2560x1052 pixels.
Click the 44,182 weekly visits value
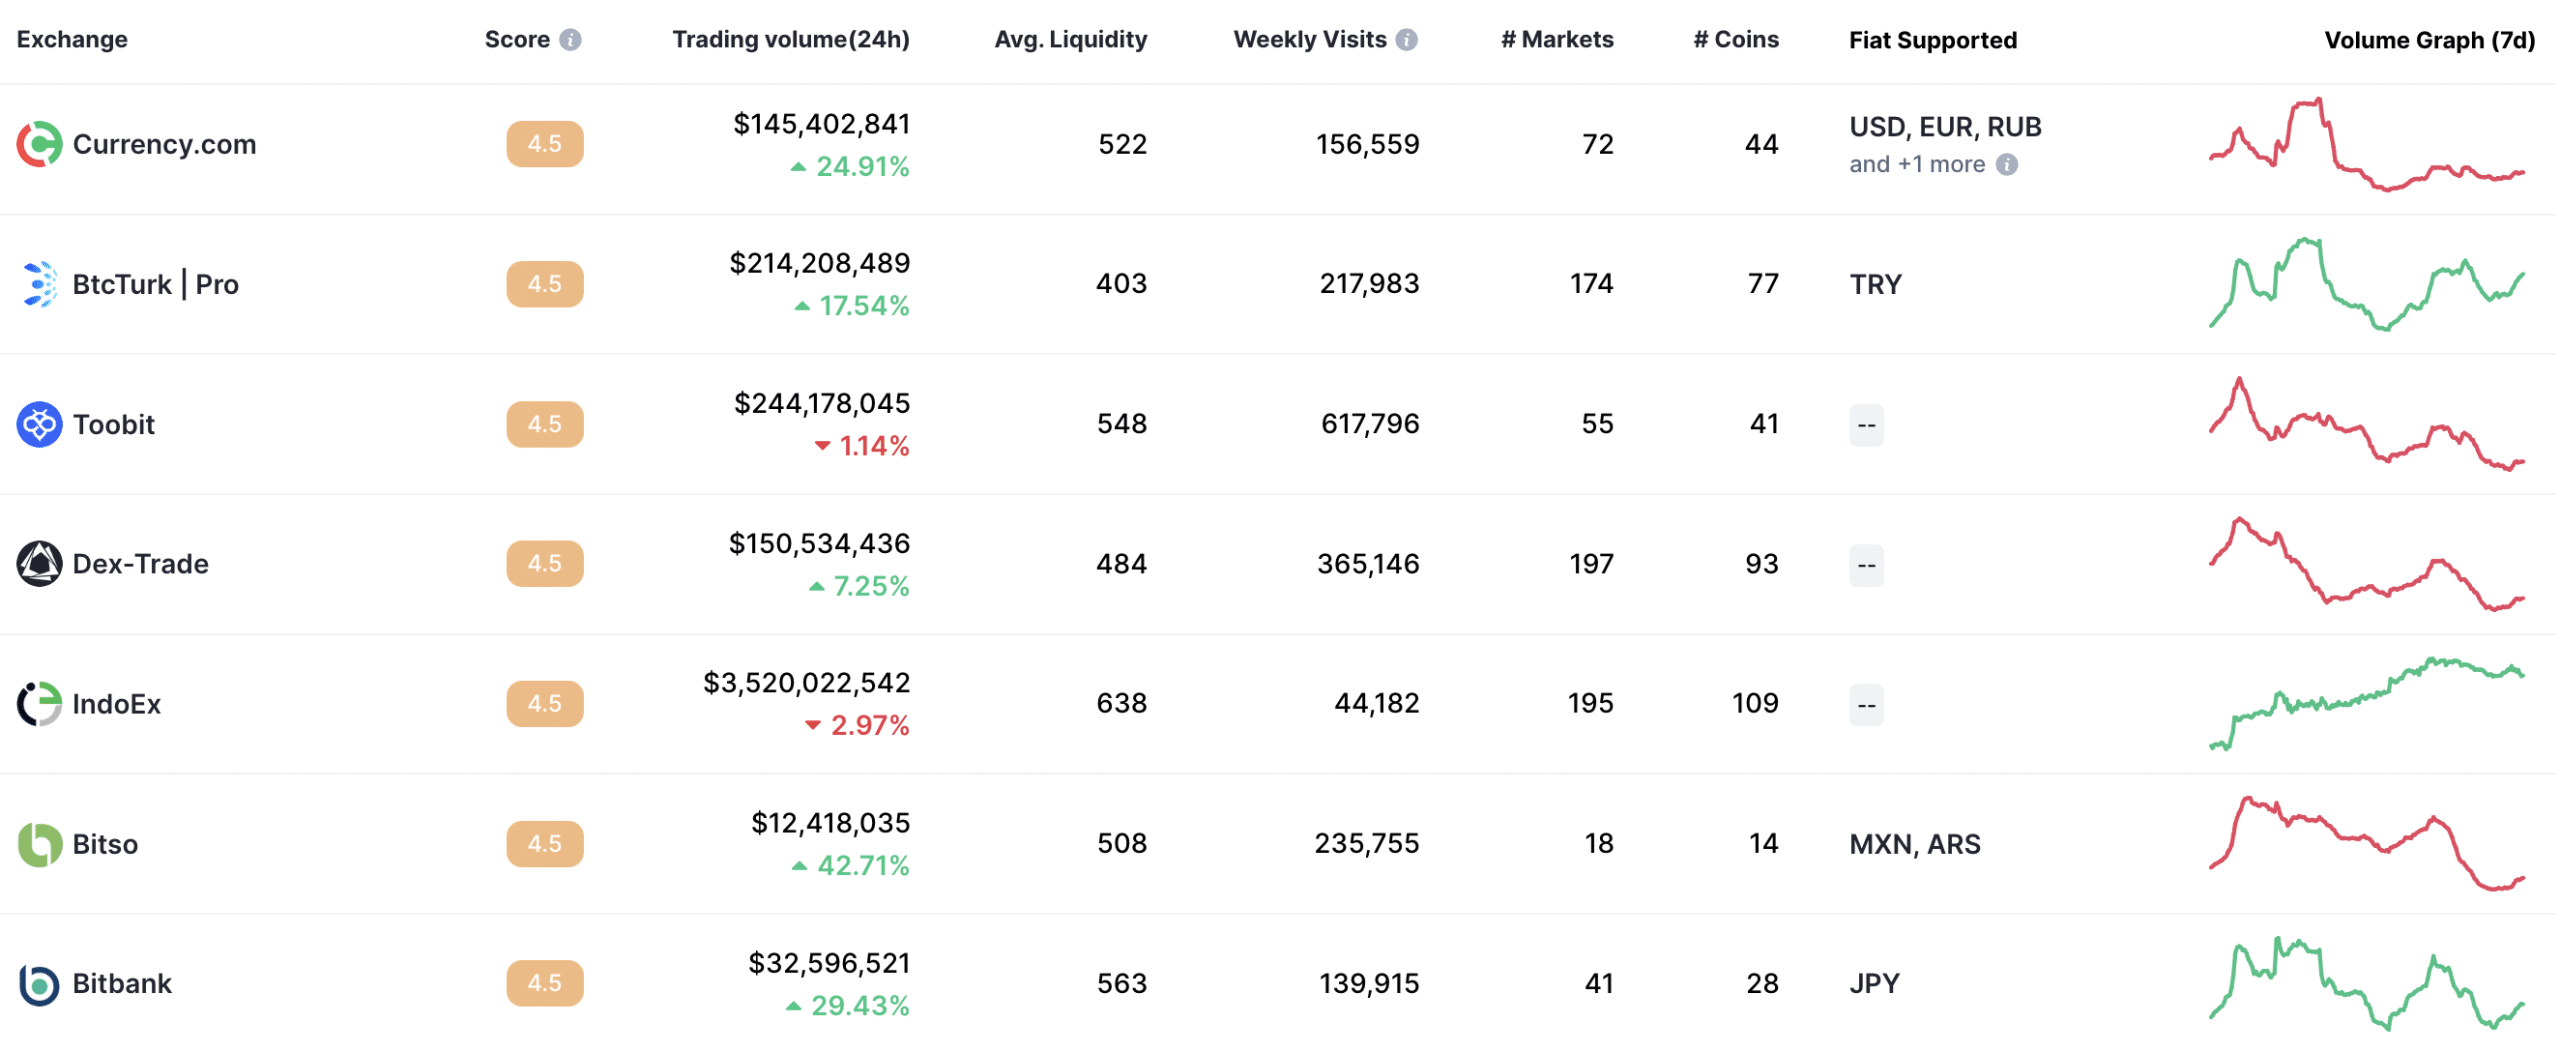[x=1377, y=704]
